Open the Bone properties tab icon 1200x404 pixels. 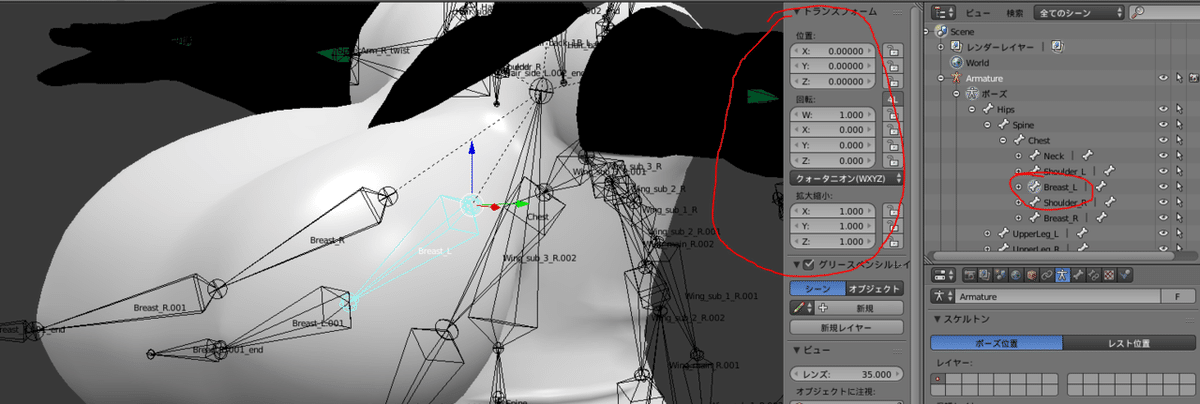point(1079,275)
